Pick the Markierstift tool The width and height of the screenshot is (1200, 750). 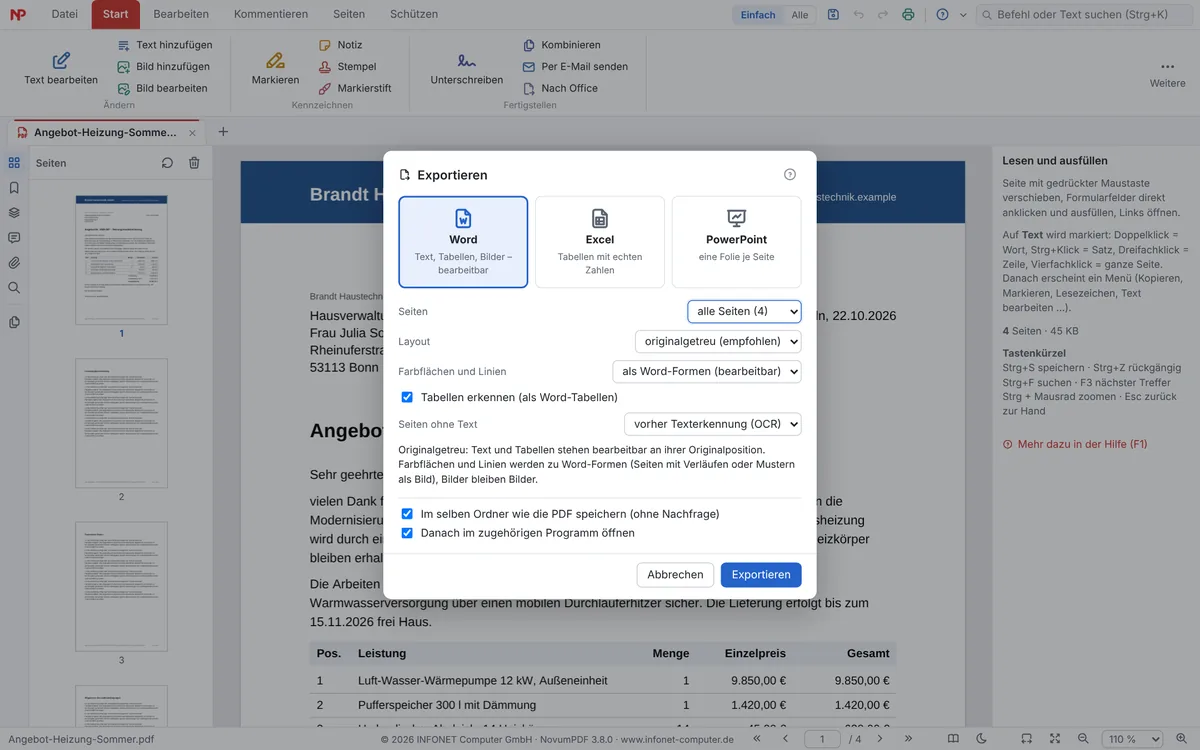[x=355, y=88]
